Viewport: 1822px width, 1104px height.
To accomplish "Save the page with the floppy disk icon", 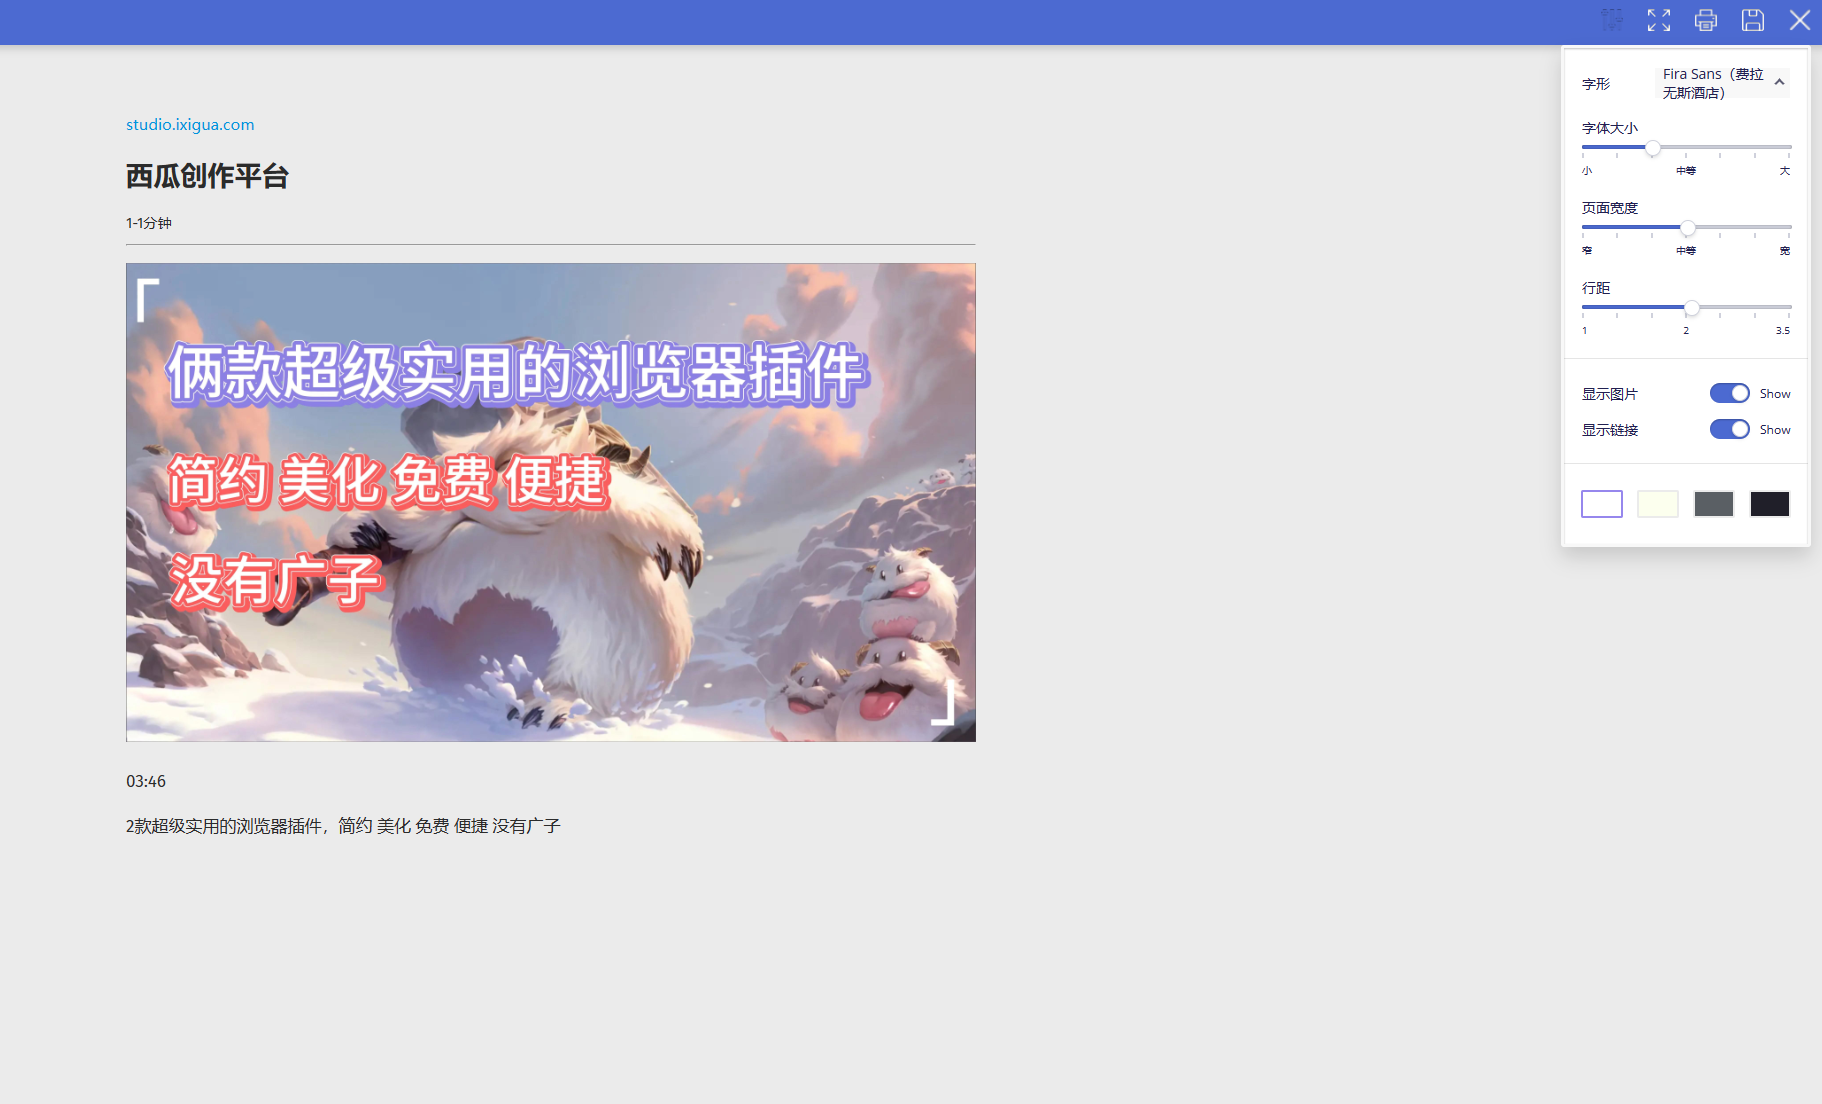I will pyautogui.click(x=1753, y=20).
